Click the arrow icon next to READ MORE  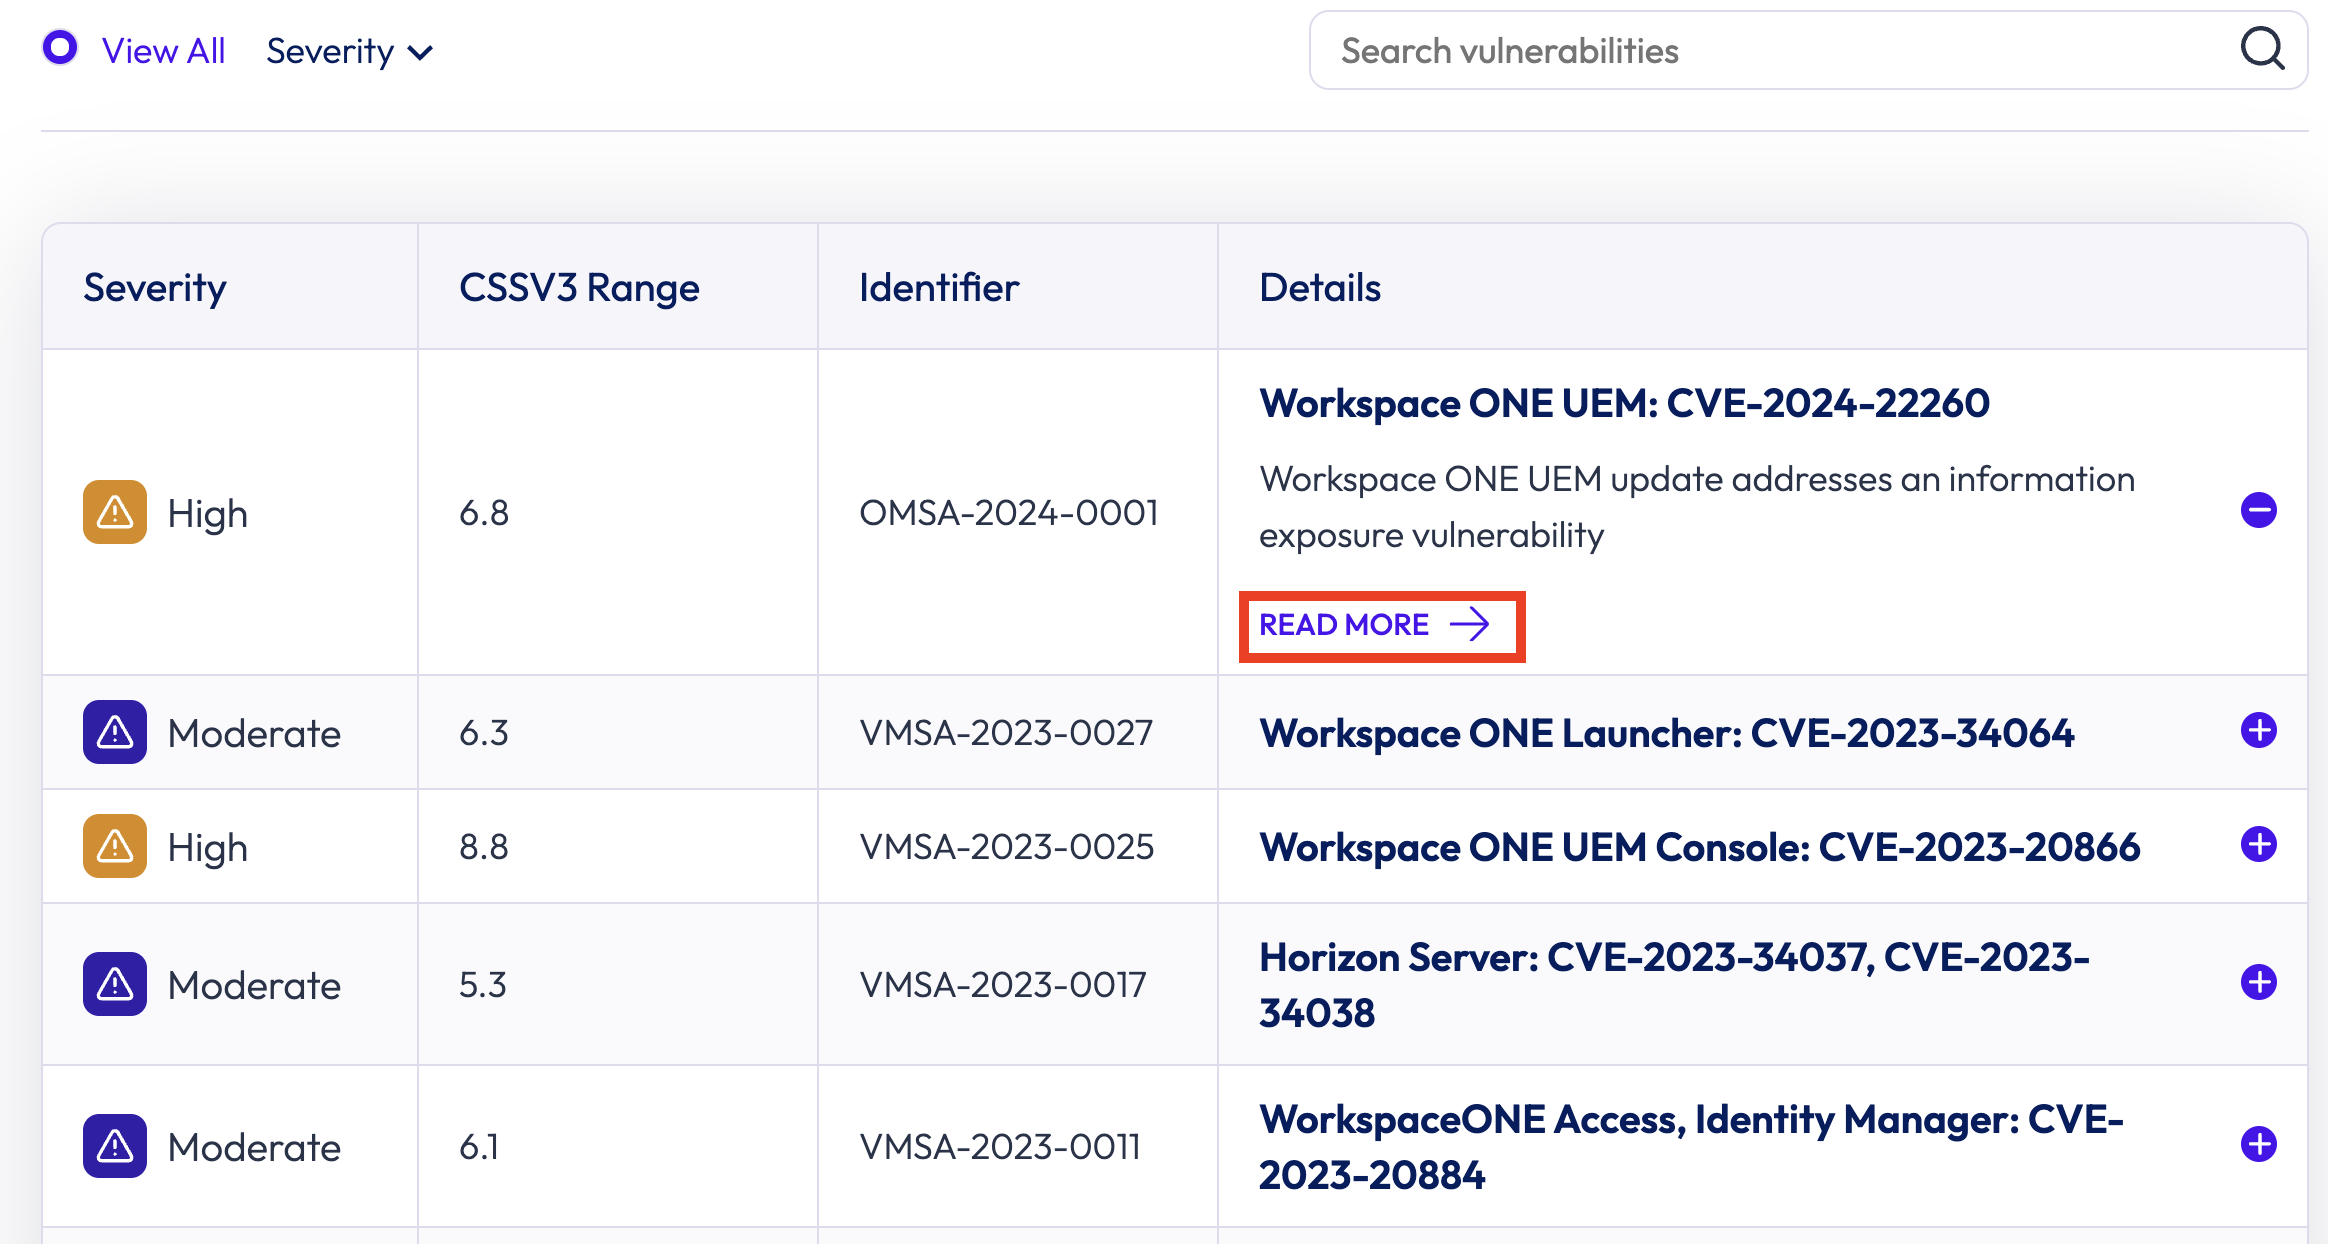(x=1469, y=625)
